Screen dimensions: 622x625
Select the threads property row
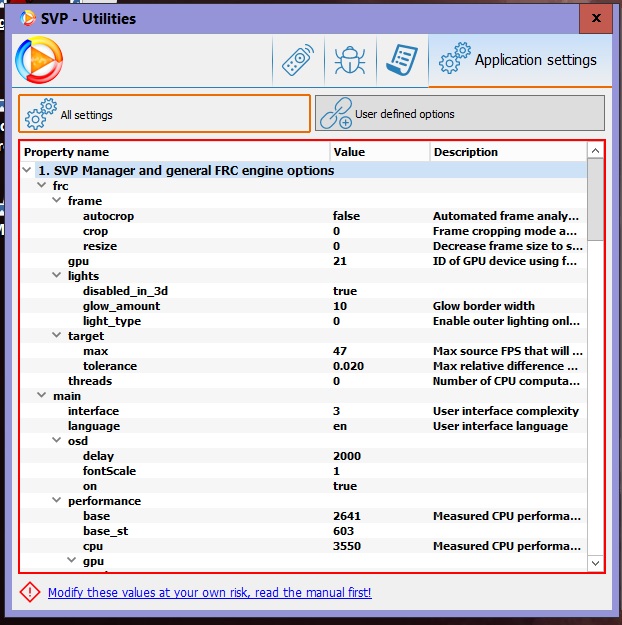303,381
